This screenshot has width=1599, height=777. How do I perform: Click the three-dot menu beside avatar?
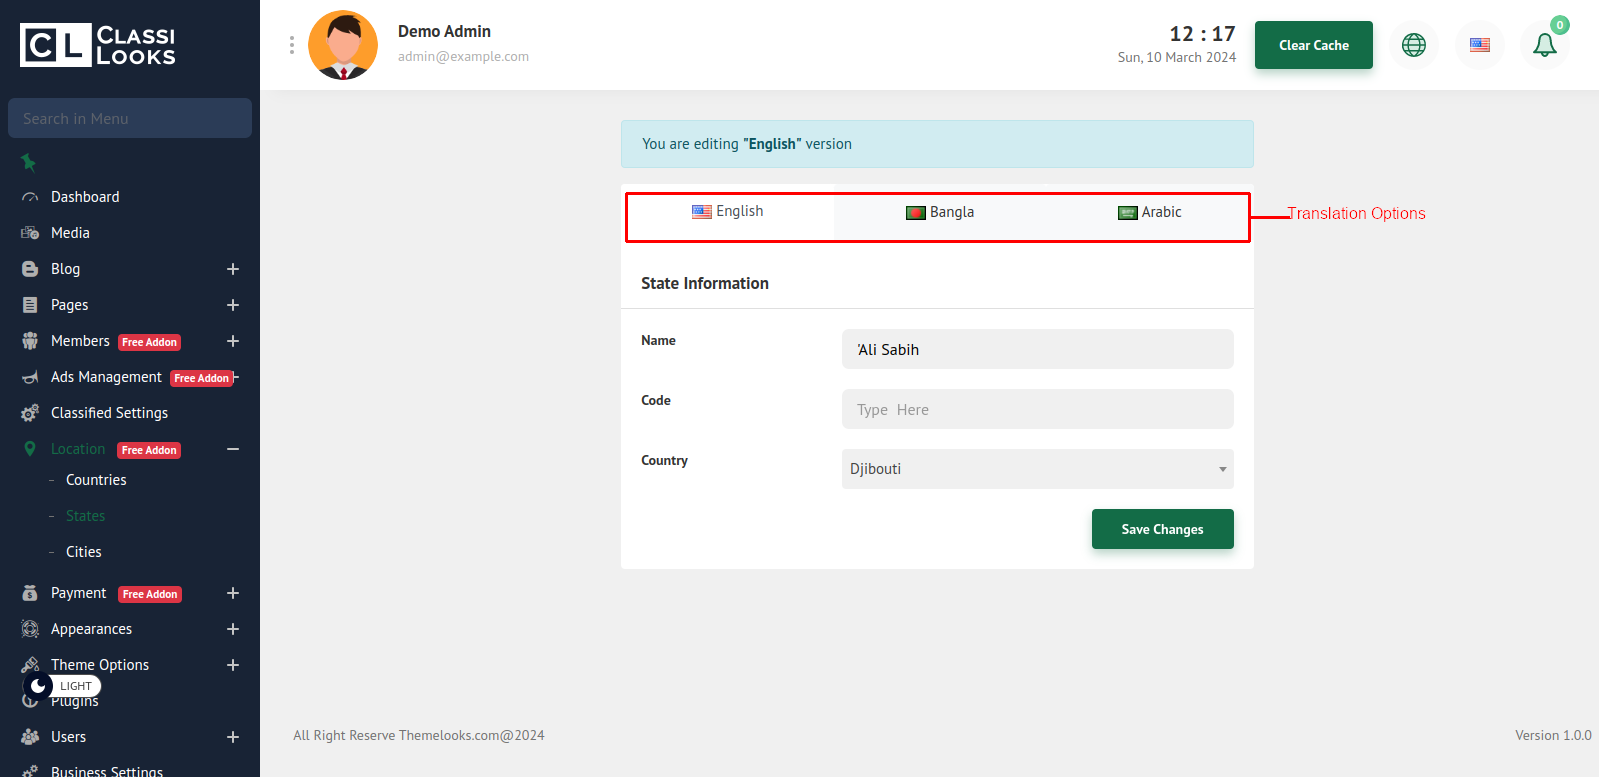click(292, 45)
